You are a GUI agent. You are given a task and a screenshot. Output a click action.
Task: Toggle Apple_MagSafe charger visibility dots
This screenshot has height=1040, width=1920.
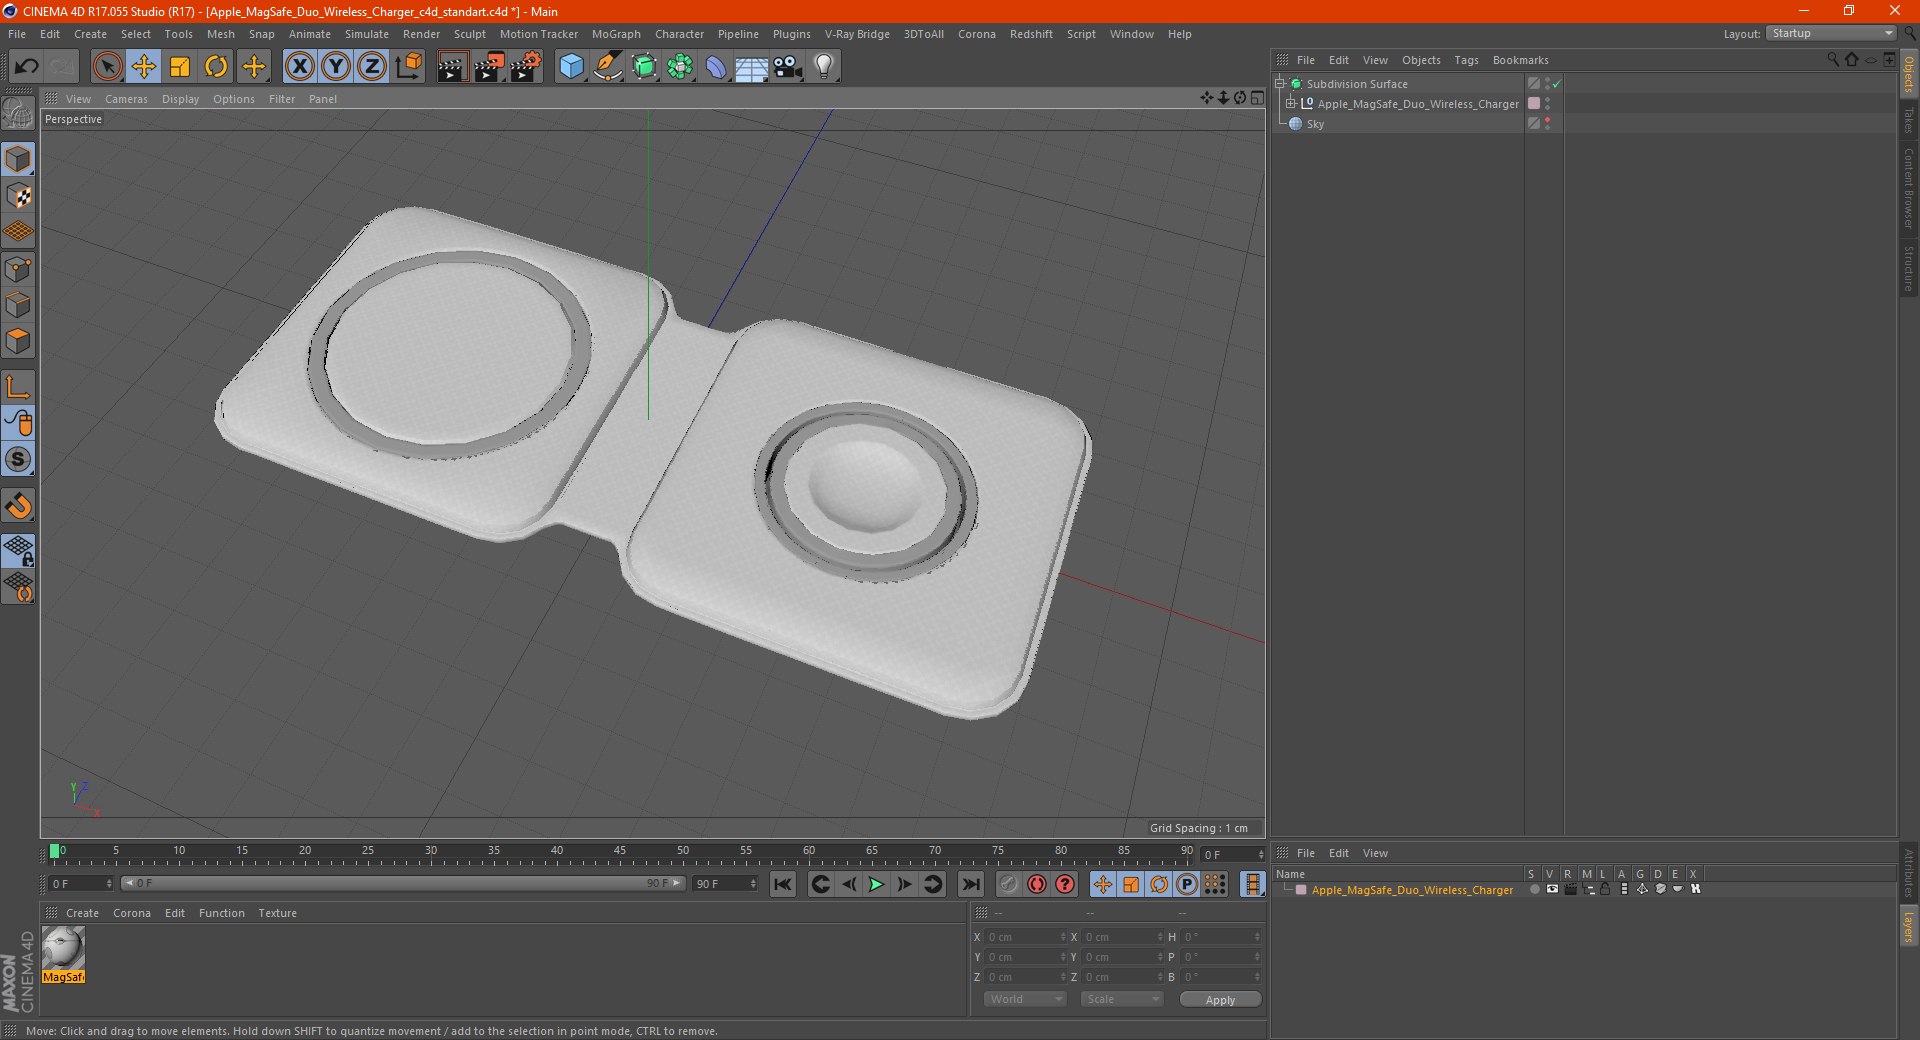pyautogui.click(x=1548, y=104)
